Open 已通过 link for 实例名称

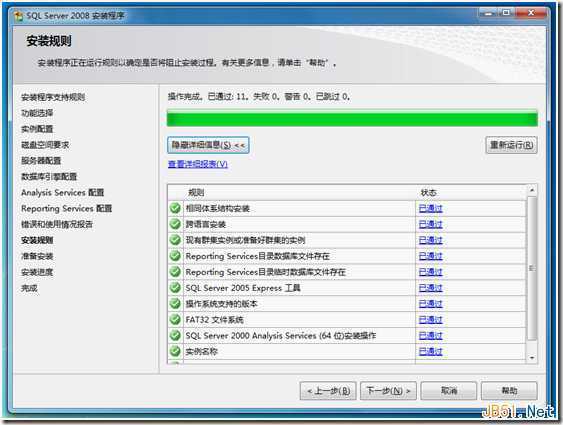(x=431, y=351)
